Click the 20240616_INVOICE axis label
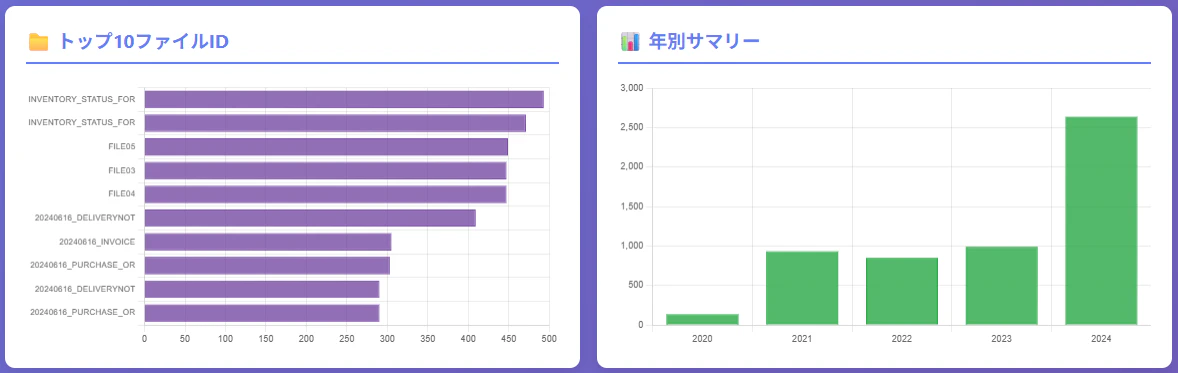Screen dimensions: 1178x373 [x=97, y=242]
